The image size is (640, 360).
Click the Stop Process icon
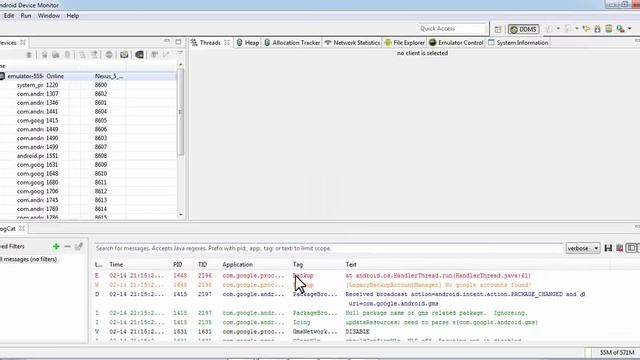click(x=109, y=55)
